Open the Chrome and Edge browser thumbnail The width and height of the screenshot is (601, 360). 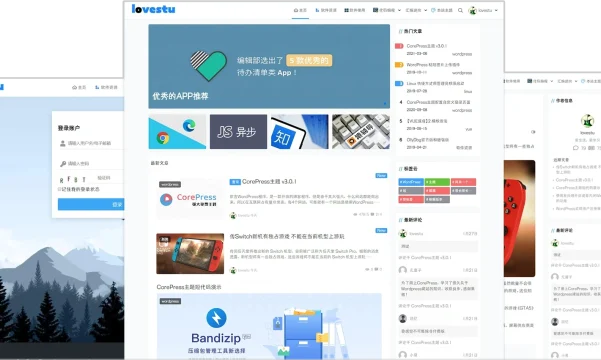point(177,132)
